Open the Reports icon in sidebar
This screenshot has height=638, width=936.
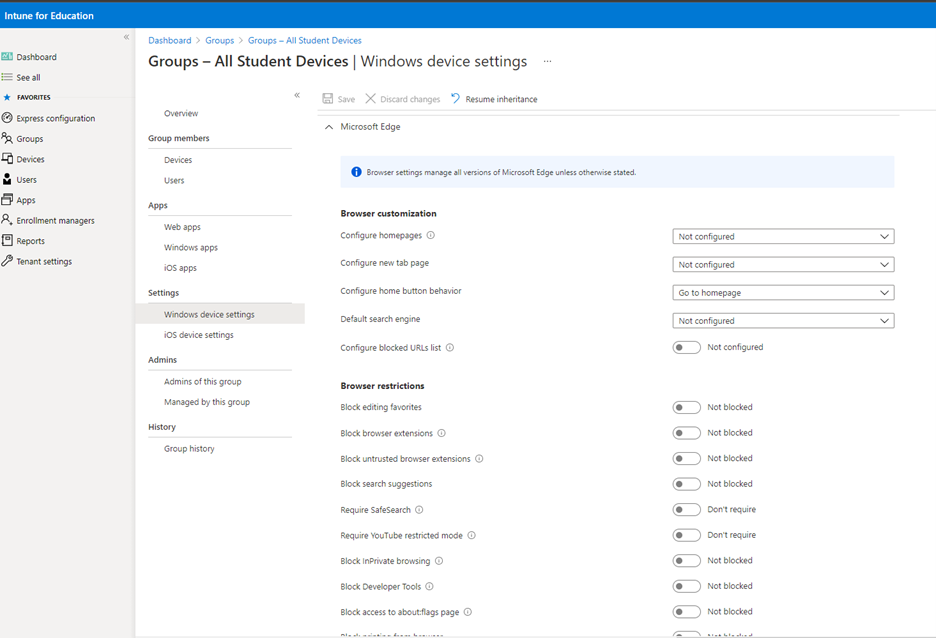click(x=7, y=241)
